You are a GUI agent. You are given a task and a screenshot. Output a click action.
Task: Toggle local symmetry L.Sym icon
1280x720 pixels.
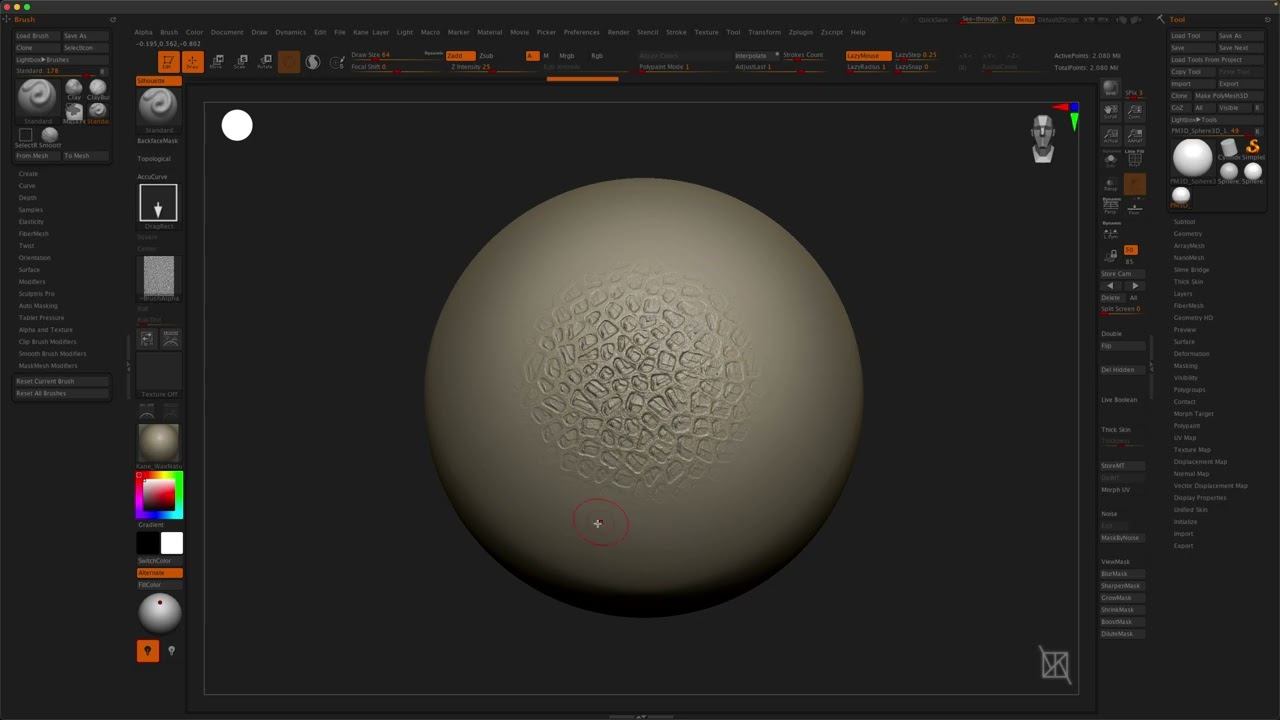tap(1111, 232)
